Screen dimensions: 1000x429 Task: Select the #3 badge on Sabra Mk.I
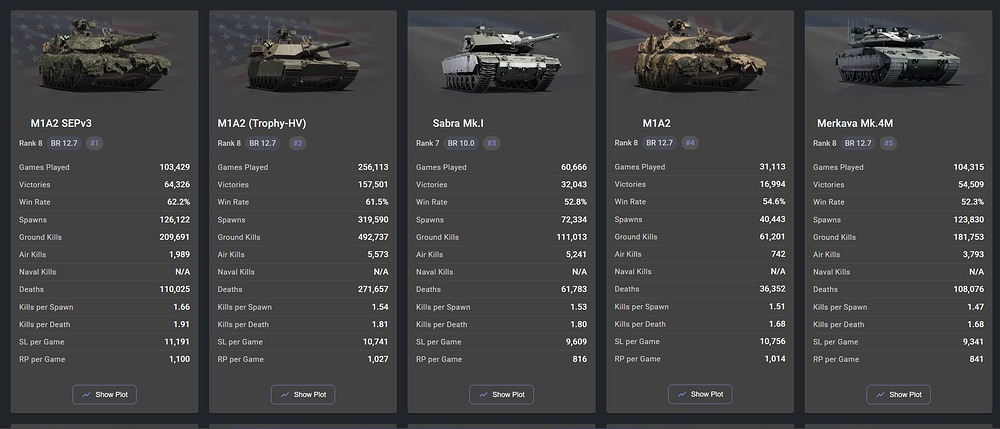[491, 143]
